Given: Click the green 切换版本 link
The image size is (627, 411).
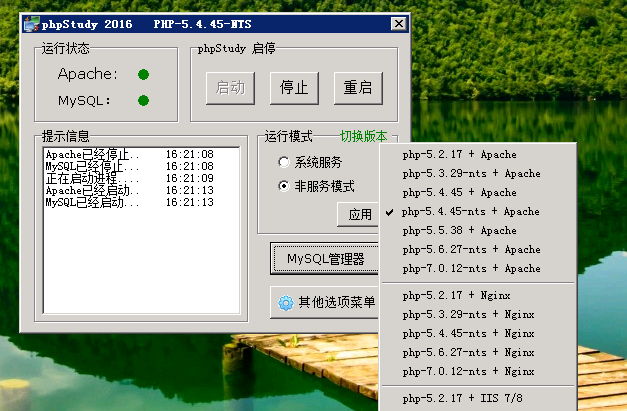Looking at the screenshot, I should pyautogui.click(x=363, y=136).
